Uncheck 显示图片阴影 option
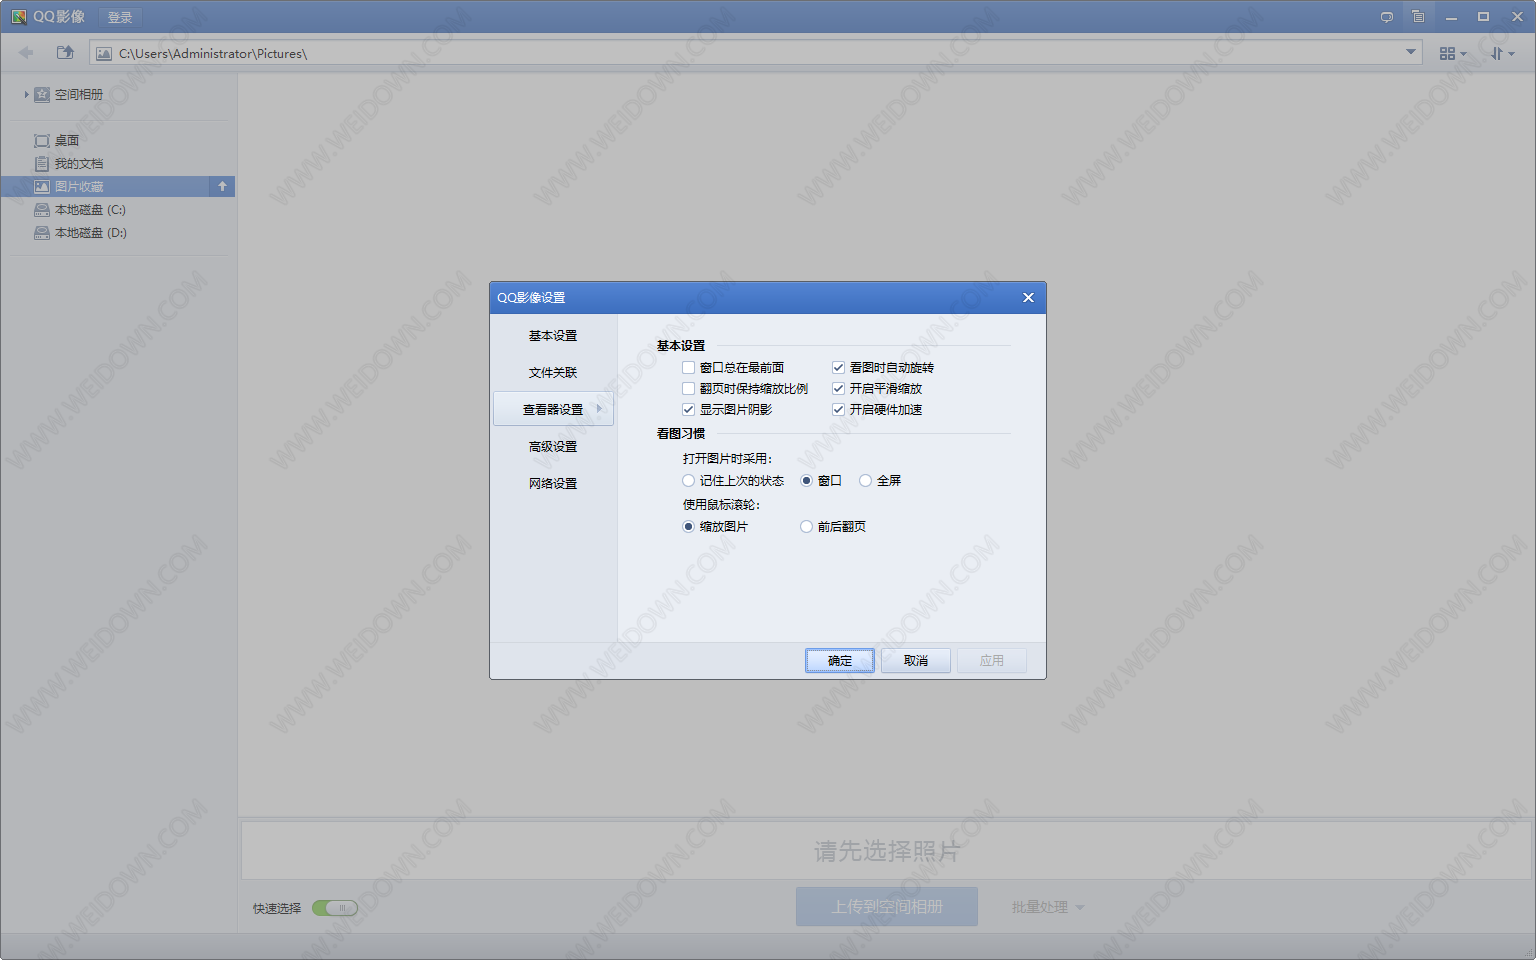Image resolution: width=1536 pixels, height=960 pixels. (688, 410)
